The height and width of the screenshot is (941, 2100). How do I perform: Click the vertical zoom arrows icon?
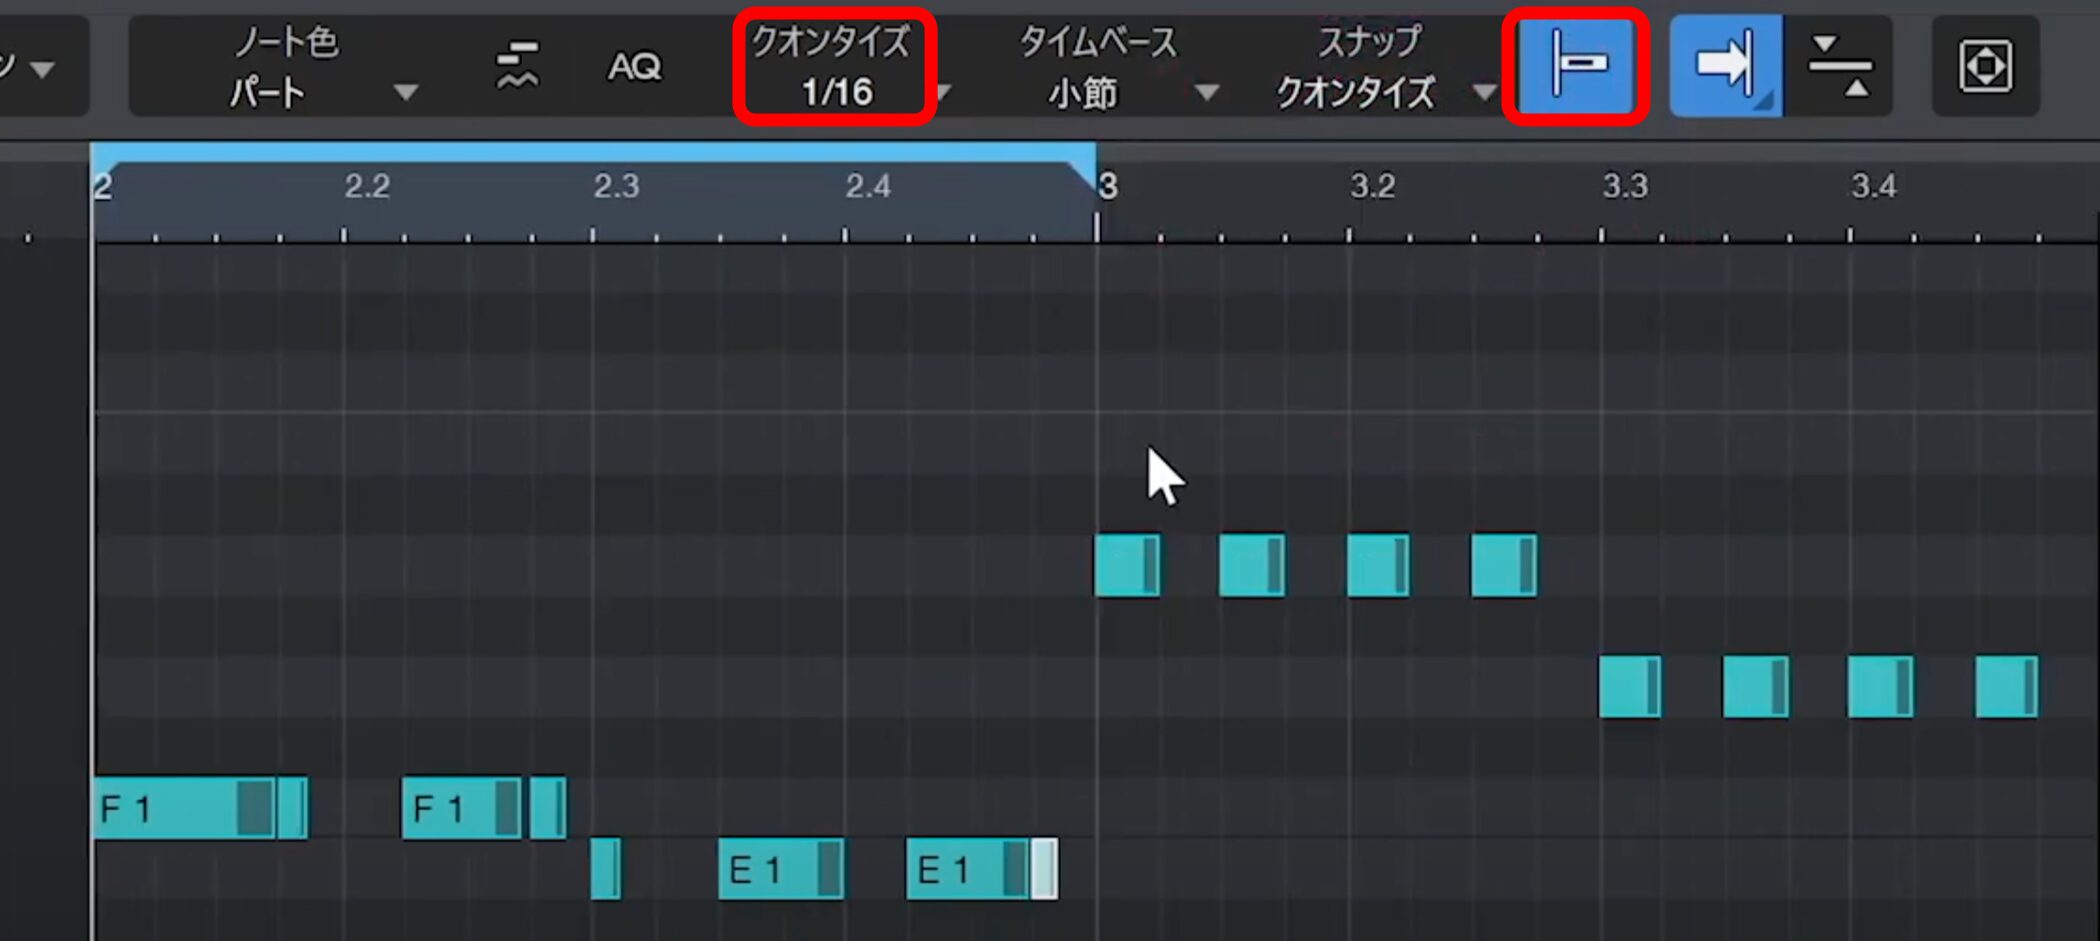(x=1839, y=66)
